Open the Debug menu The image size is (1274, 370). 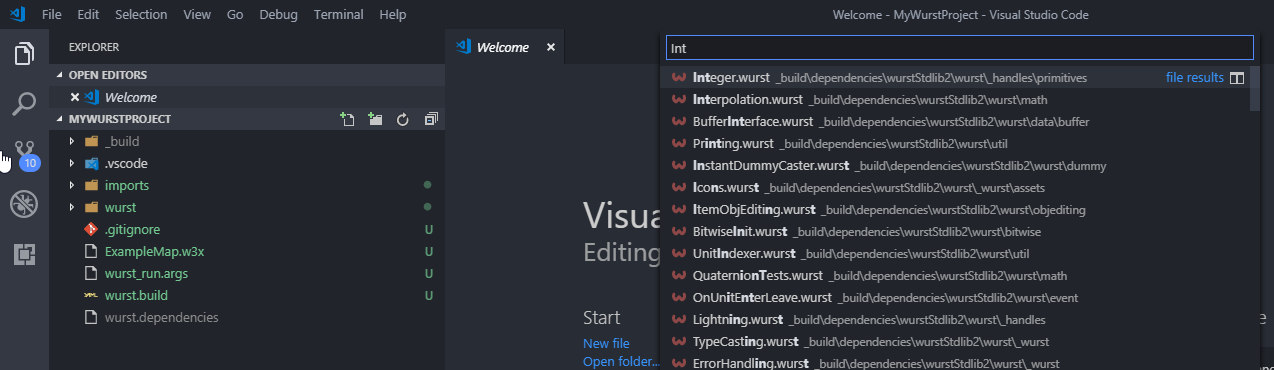click(278, 15)
